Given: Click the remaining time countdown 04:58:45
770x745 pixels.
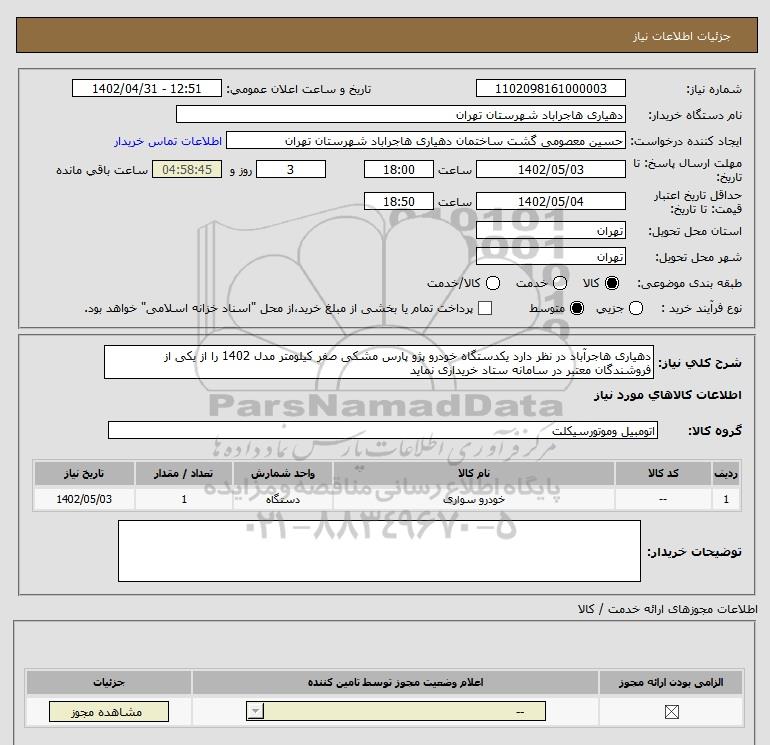Looking at the screenshot, I should pyautogui.click(x=187, y=170).
